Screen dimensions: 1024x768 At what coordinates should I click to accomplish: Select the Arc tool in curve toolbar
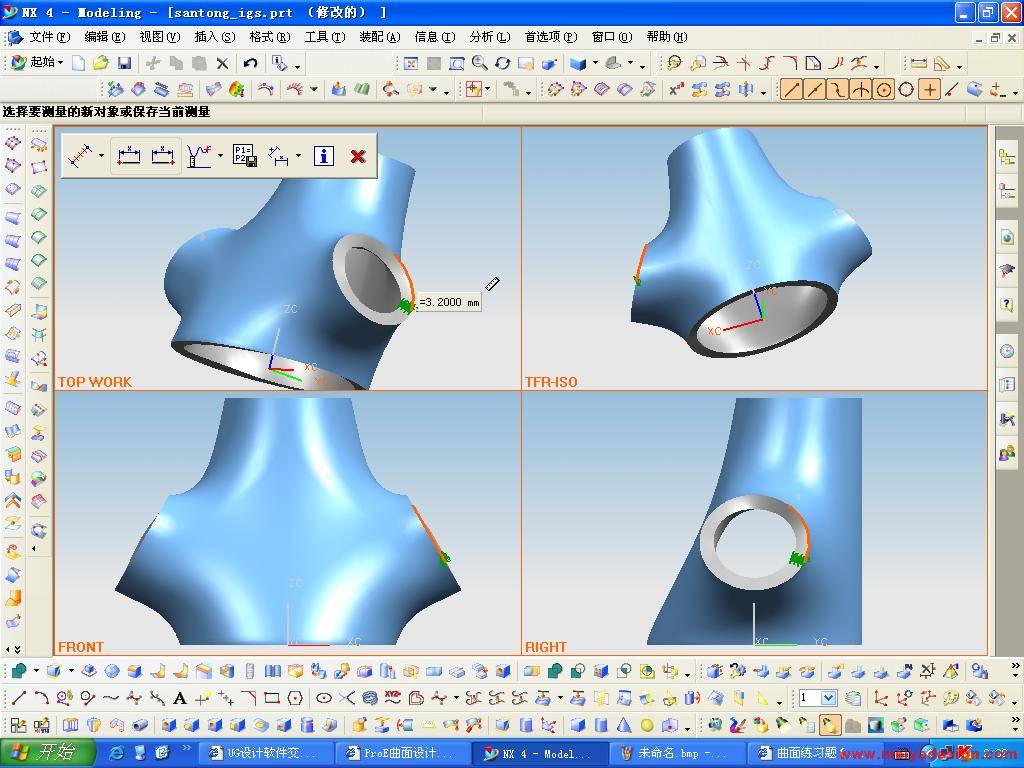41,698
